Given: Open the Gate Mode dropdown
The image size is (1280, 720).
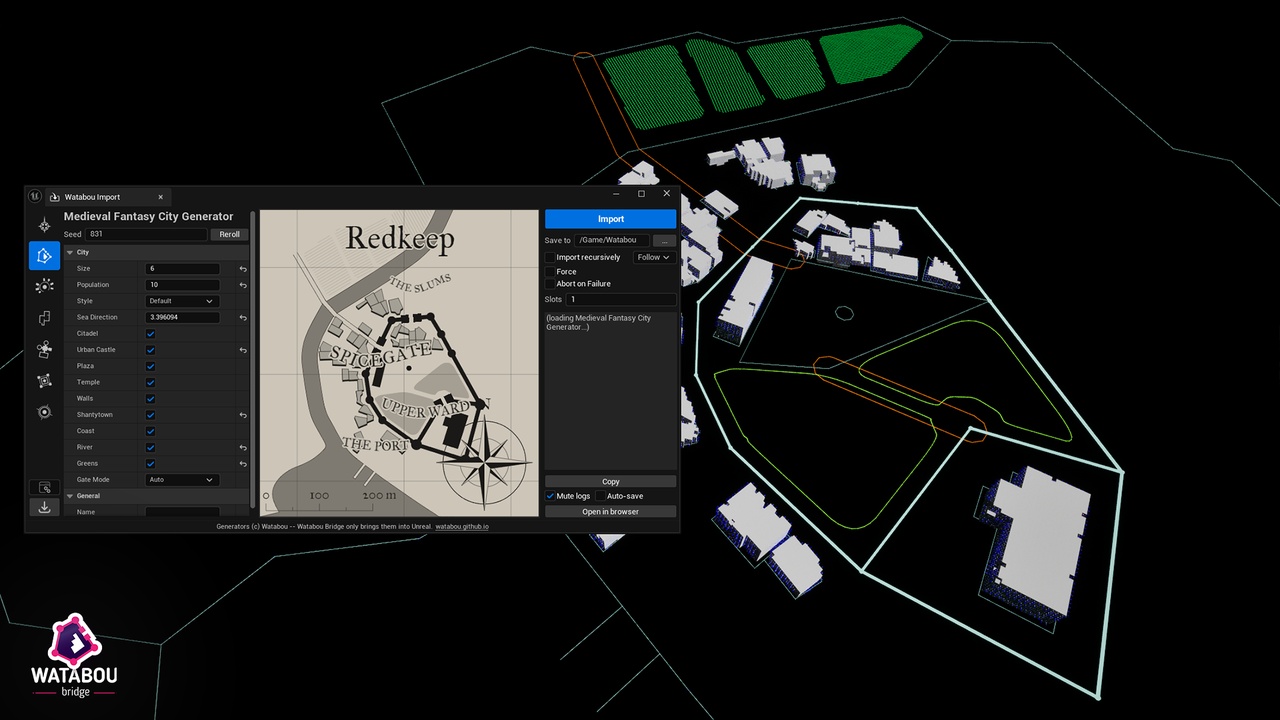Looking at the screenshot, I should (x=182, y=480).
